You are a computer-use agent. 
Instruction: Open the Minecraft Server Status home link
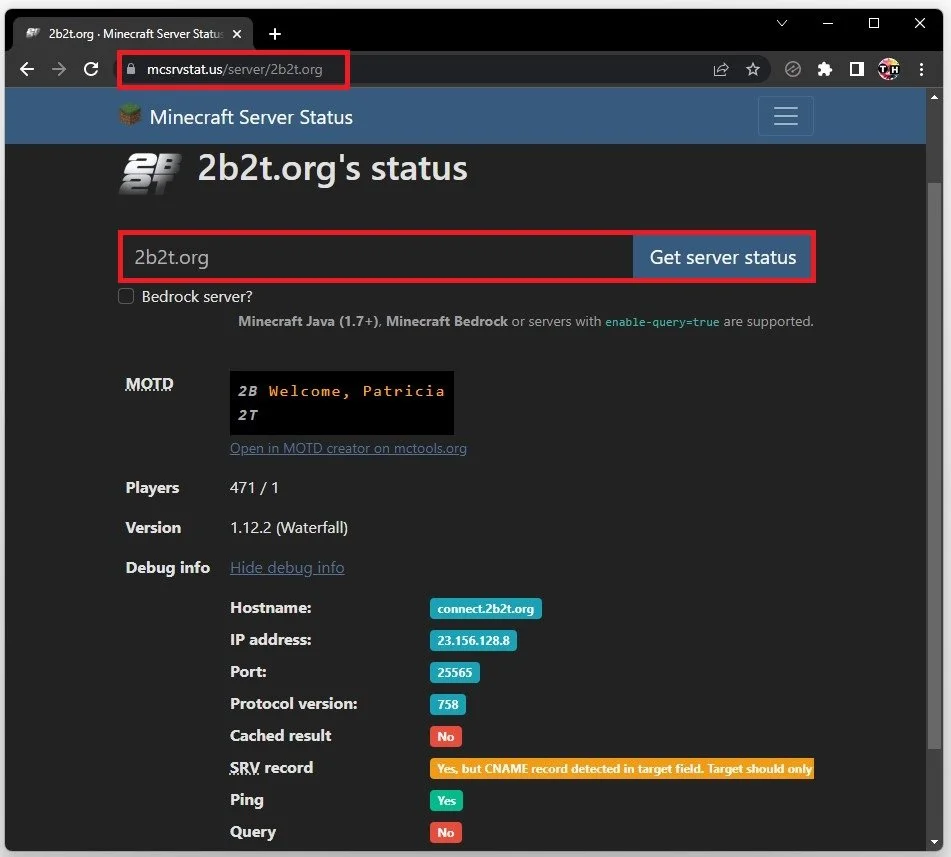(x=251, y=117)
